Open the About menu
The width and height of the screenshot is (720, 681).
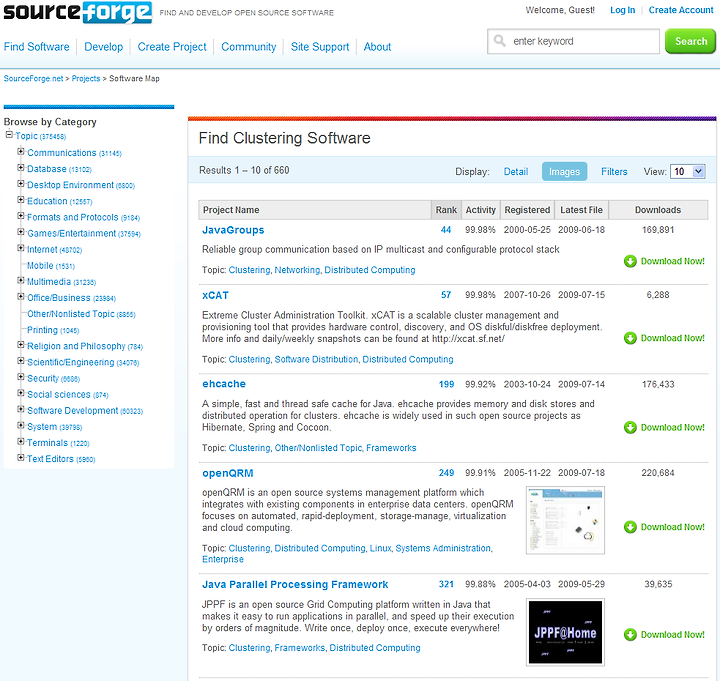377,47
